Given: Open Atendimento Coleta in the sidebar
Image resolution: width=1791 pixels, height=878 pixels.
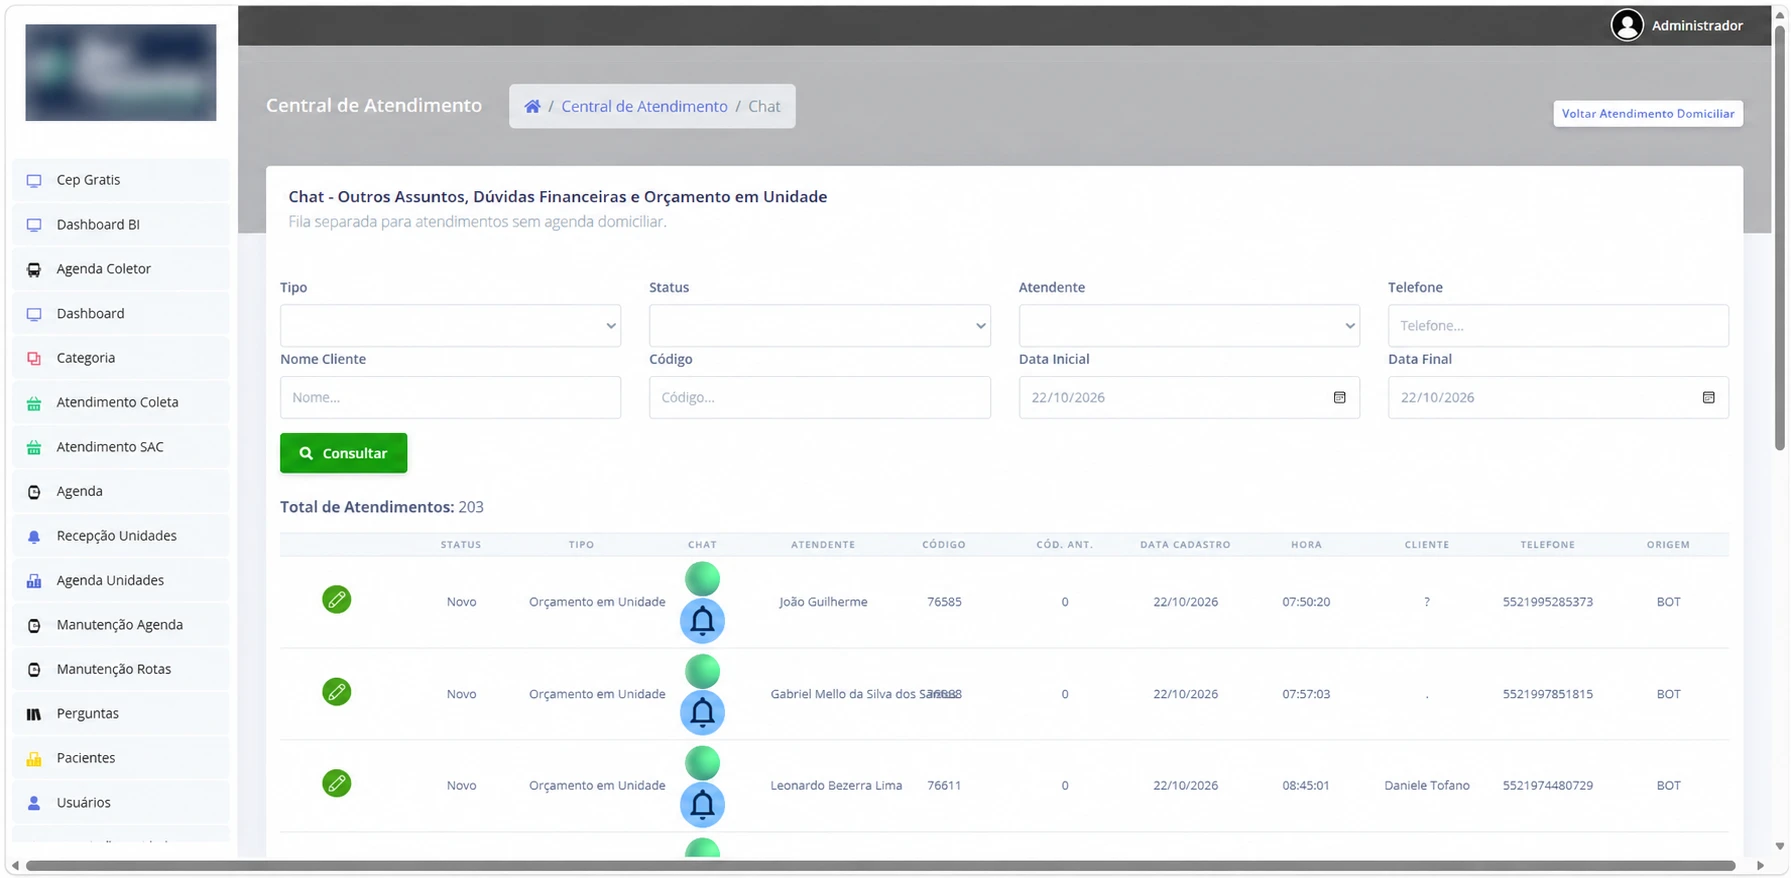Looking at the screenshot, I should click(120, 402).
